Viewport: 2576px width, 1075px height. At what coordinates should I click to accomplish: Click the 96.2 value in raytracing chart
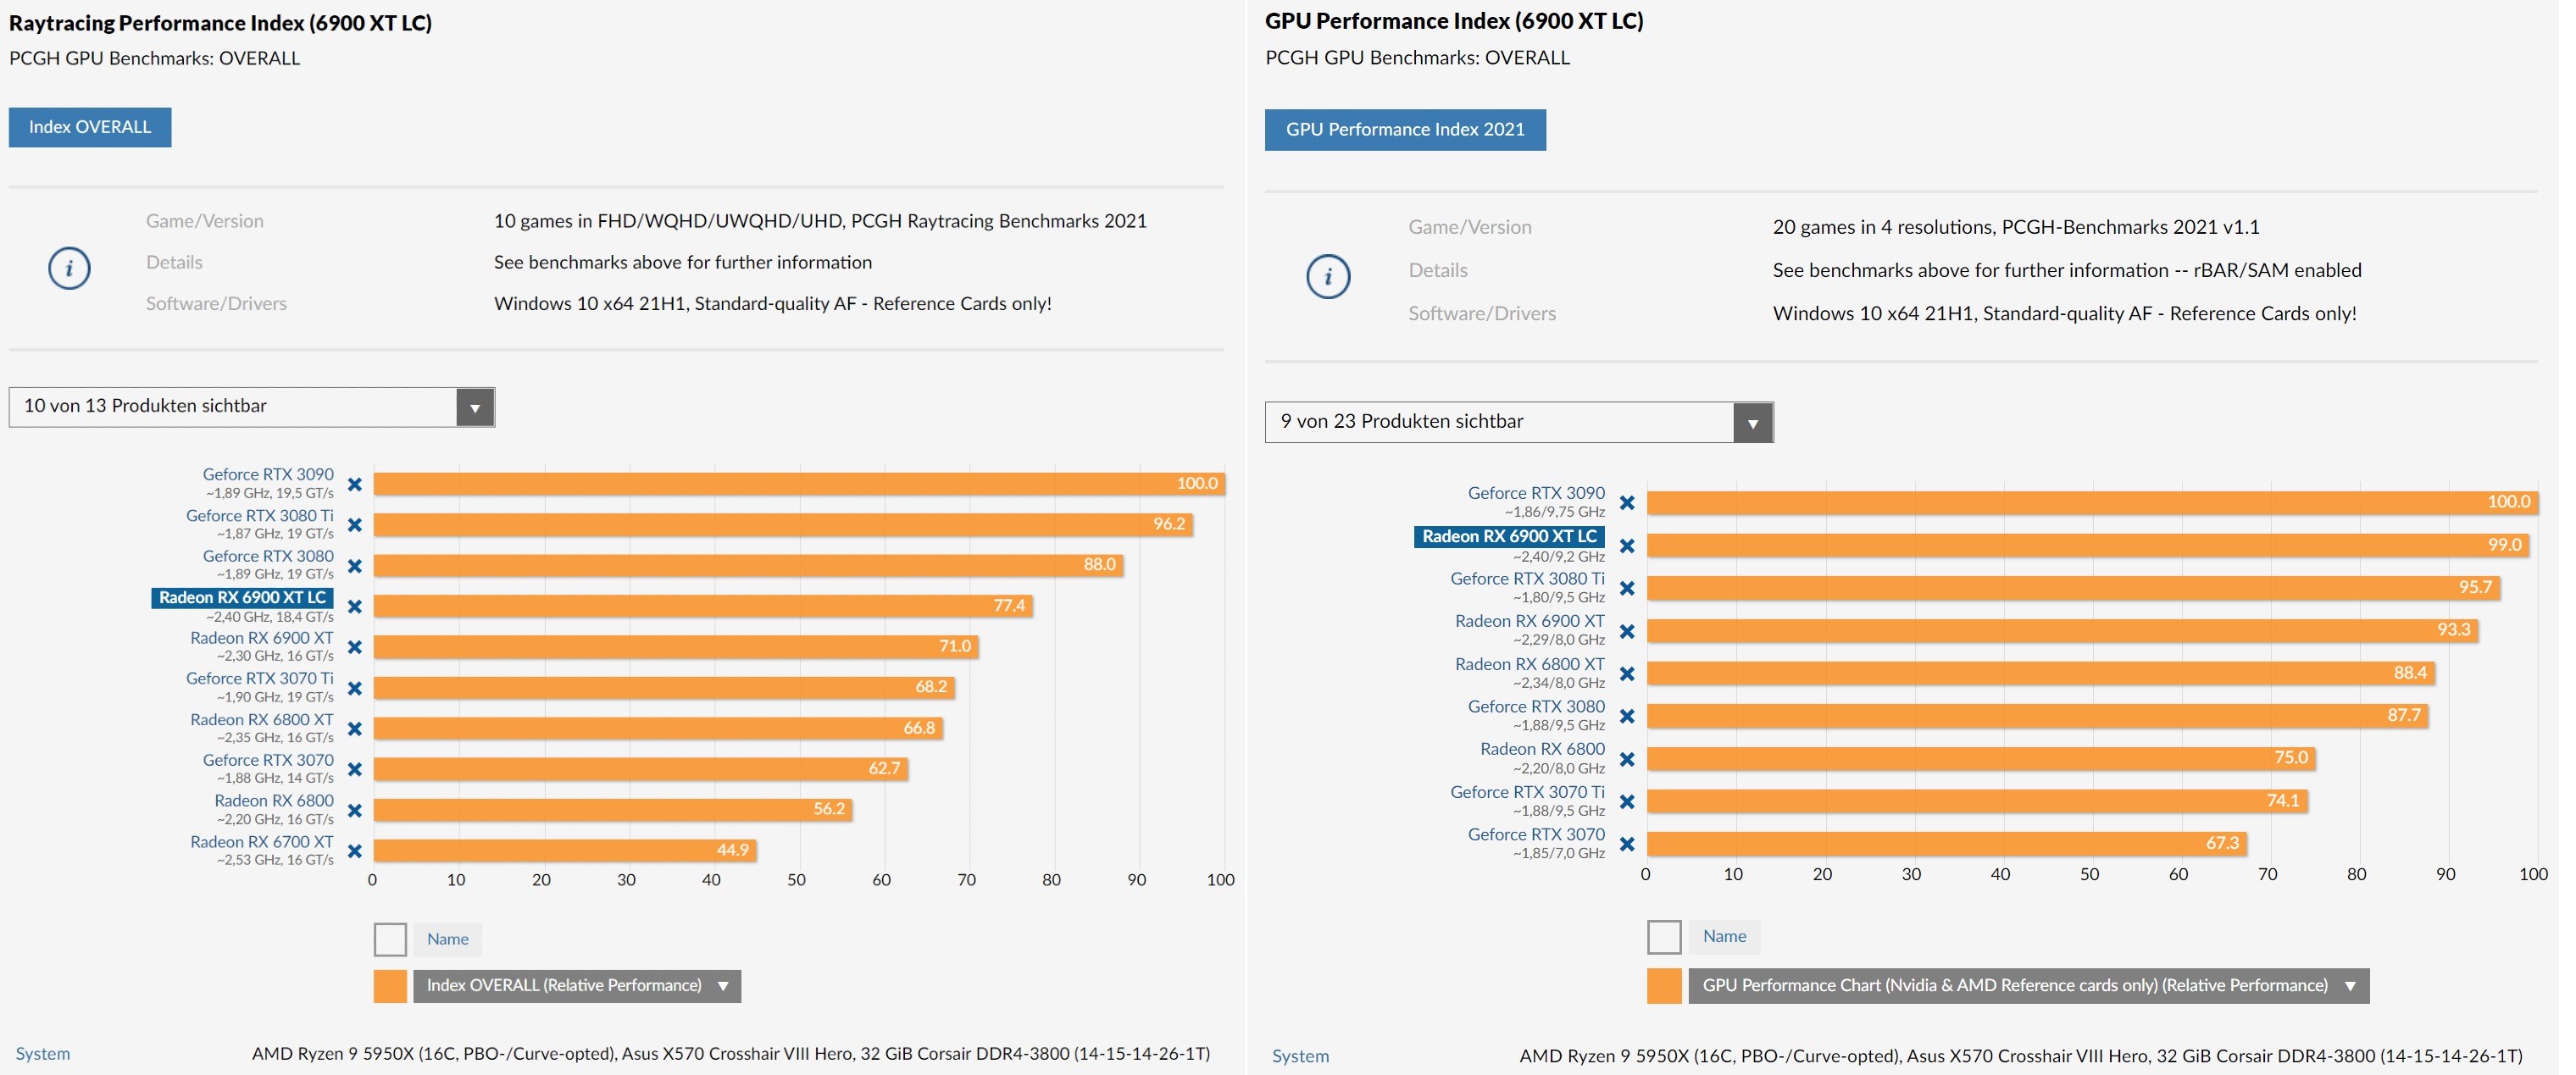pyautogui.click(x=1169, y=524)
